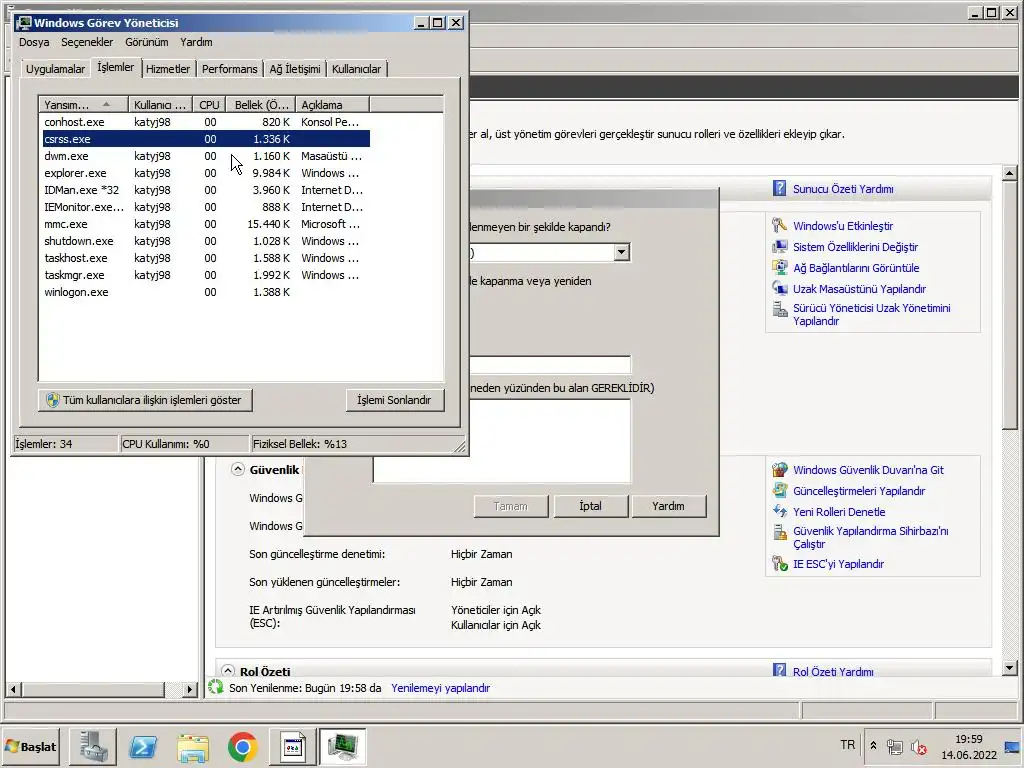1024x768 pixels.
Task: Click the TR language indicator
Action: pyautogui.click(x=847, y=745)
